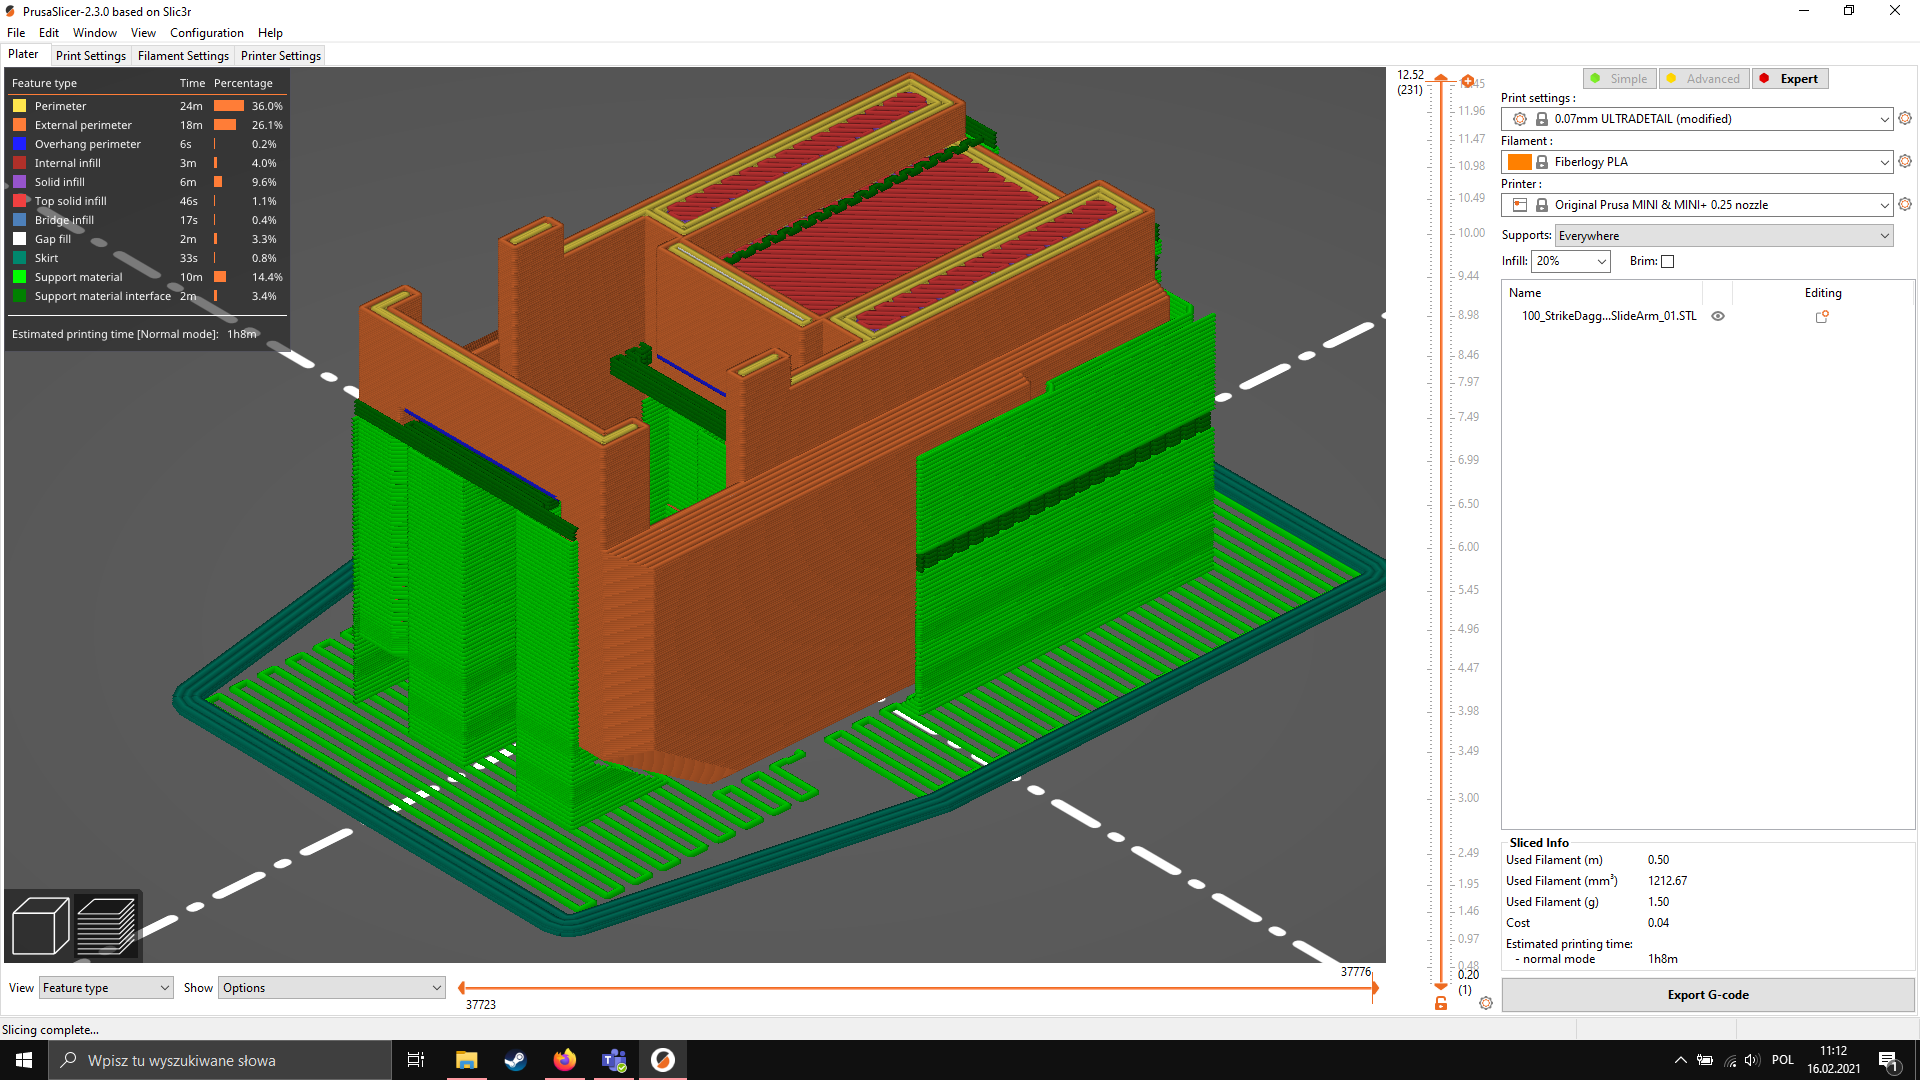Click the lock icon below the layer slider
Image resolution: width=1920 pixels, height=1080 pixels.
1440,1002
